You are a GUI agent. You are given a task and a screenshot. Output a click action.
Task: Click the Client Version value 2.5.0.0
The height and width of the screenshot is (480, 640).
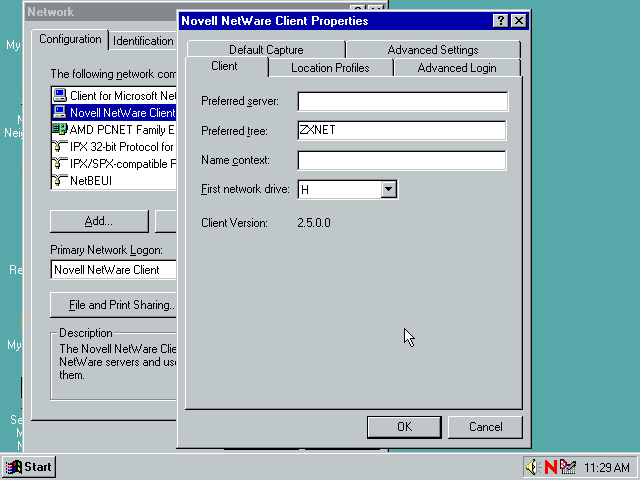pos(314,223)
